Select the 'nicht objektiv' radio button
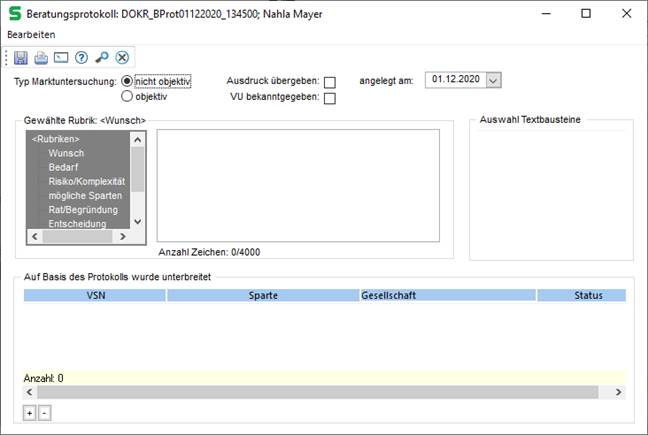Image resolution: width=648 pixels, height=435 pixels. [x=127, y=81]
